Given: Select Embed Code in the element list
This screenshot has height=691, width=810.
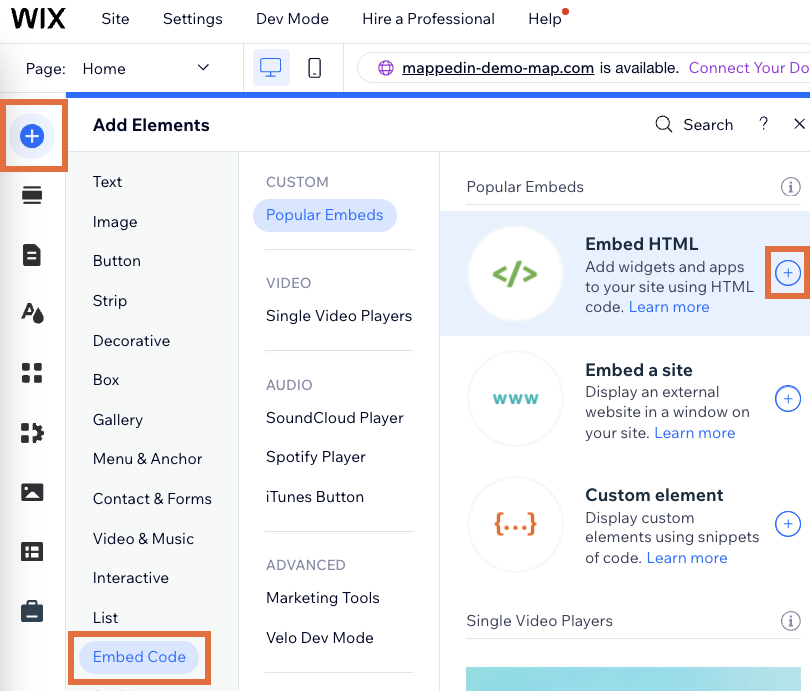Looking at the screenshot, I should [x=140, y=657].
